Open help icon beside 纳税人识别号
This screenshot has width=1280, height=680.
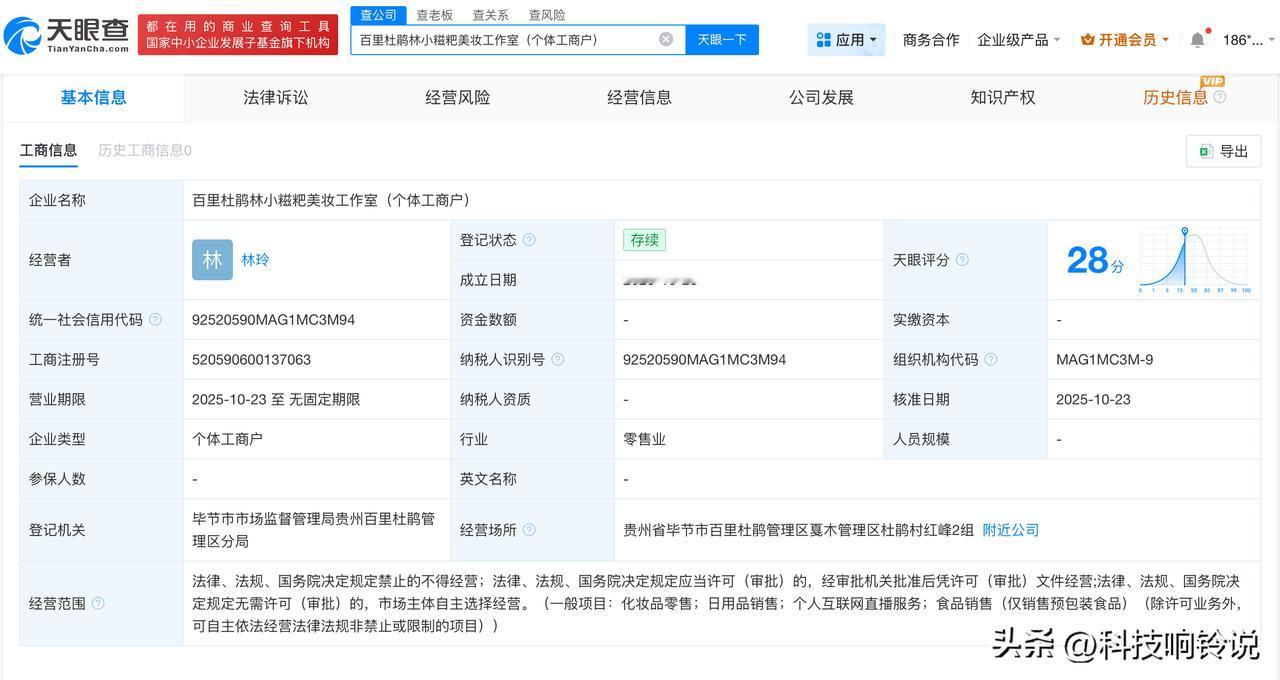[557, 360]
